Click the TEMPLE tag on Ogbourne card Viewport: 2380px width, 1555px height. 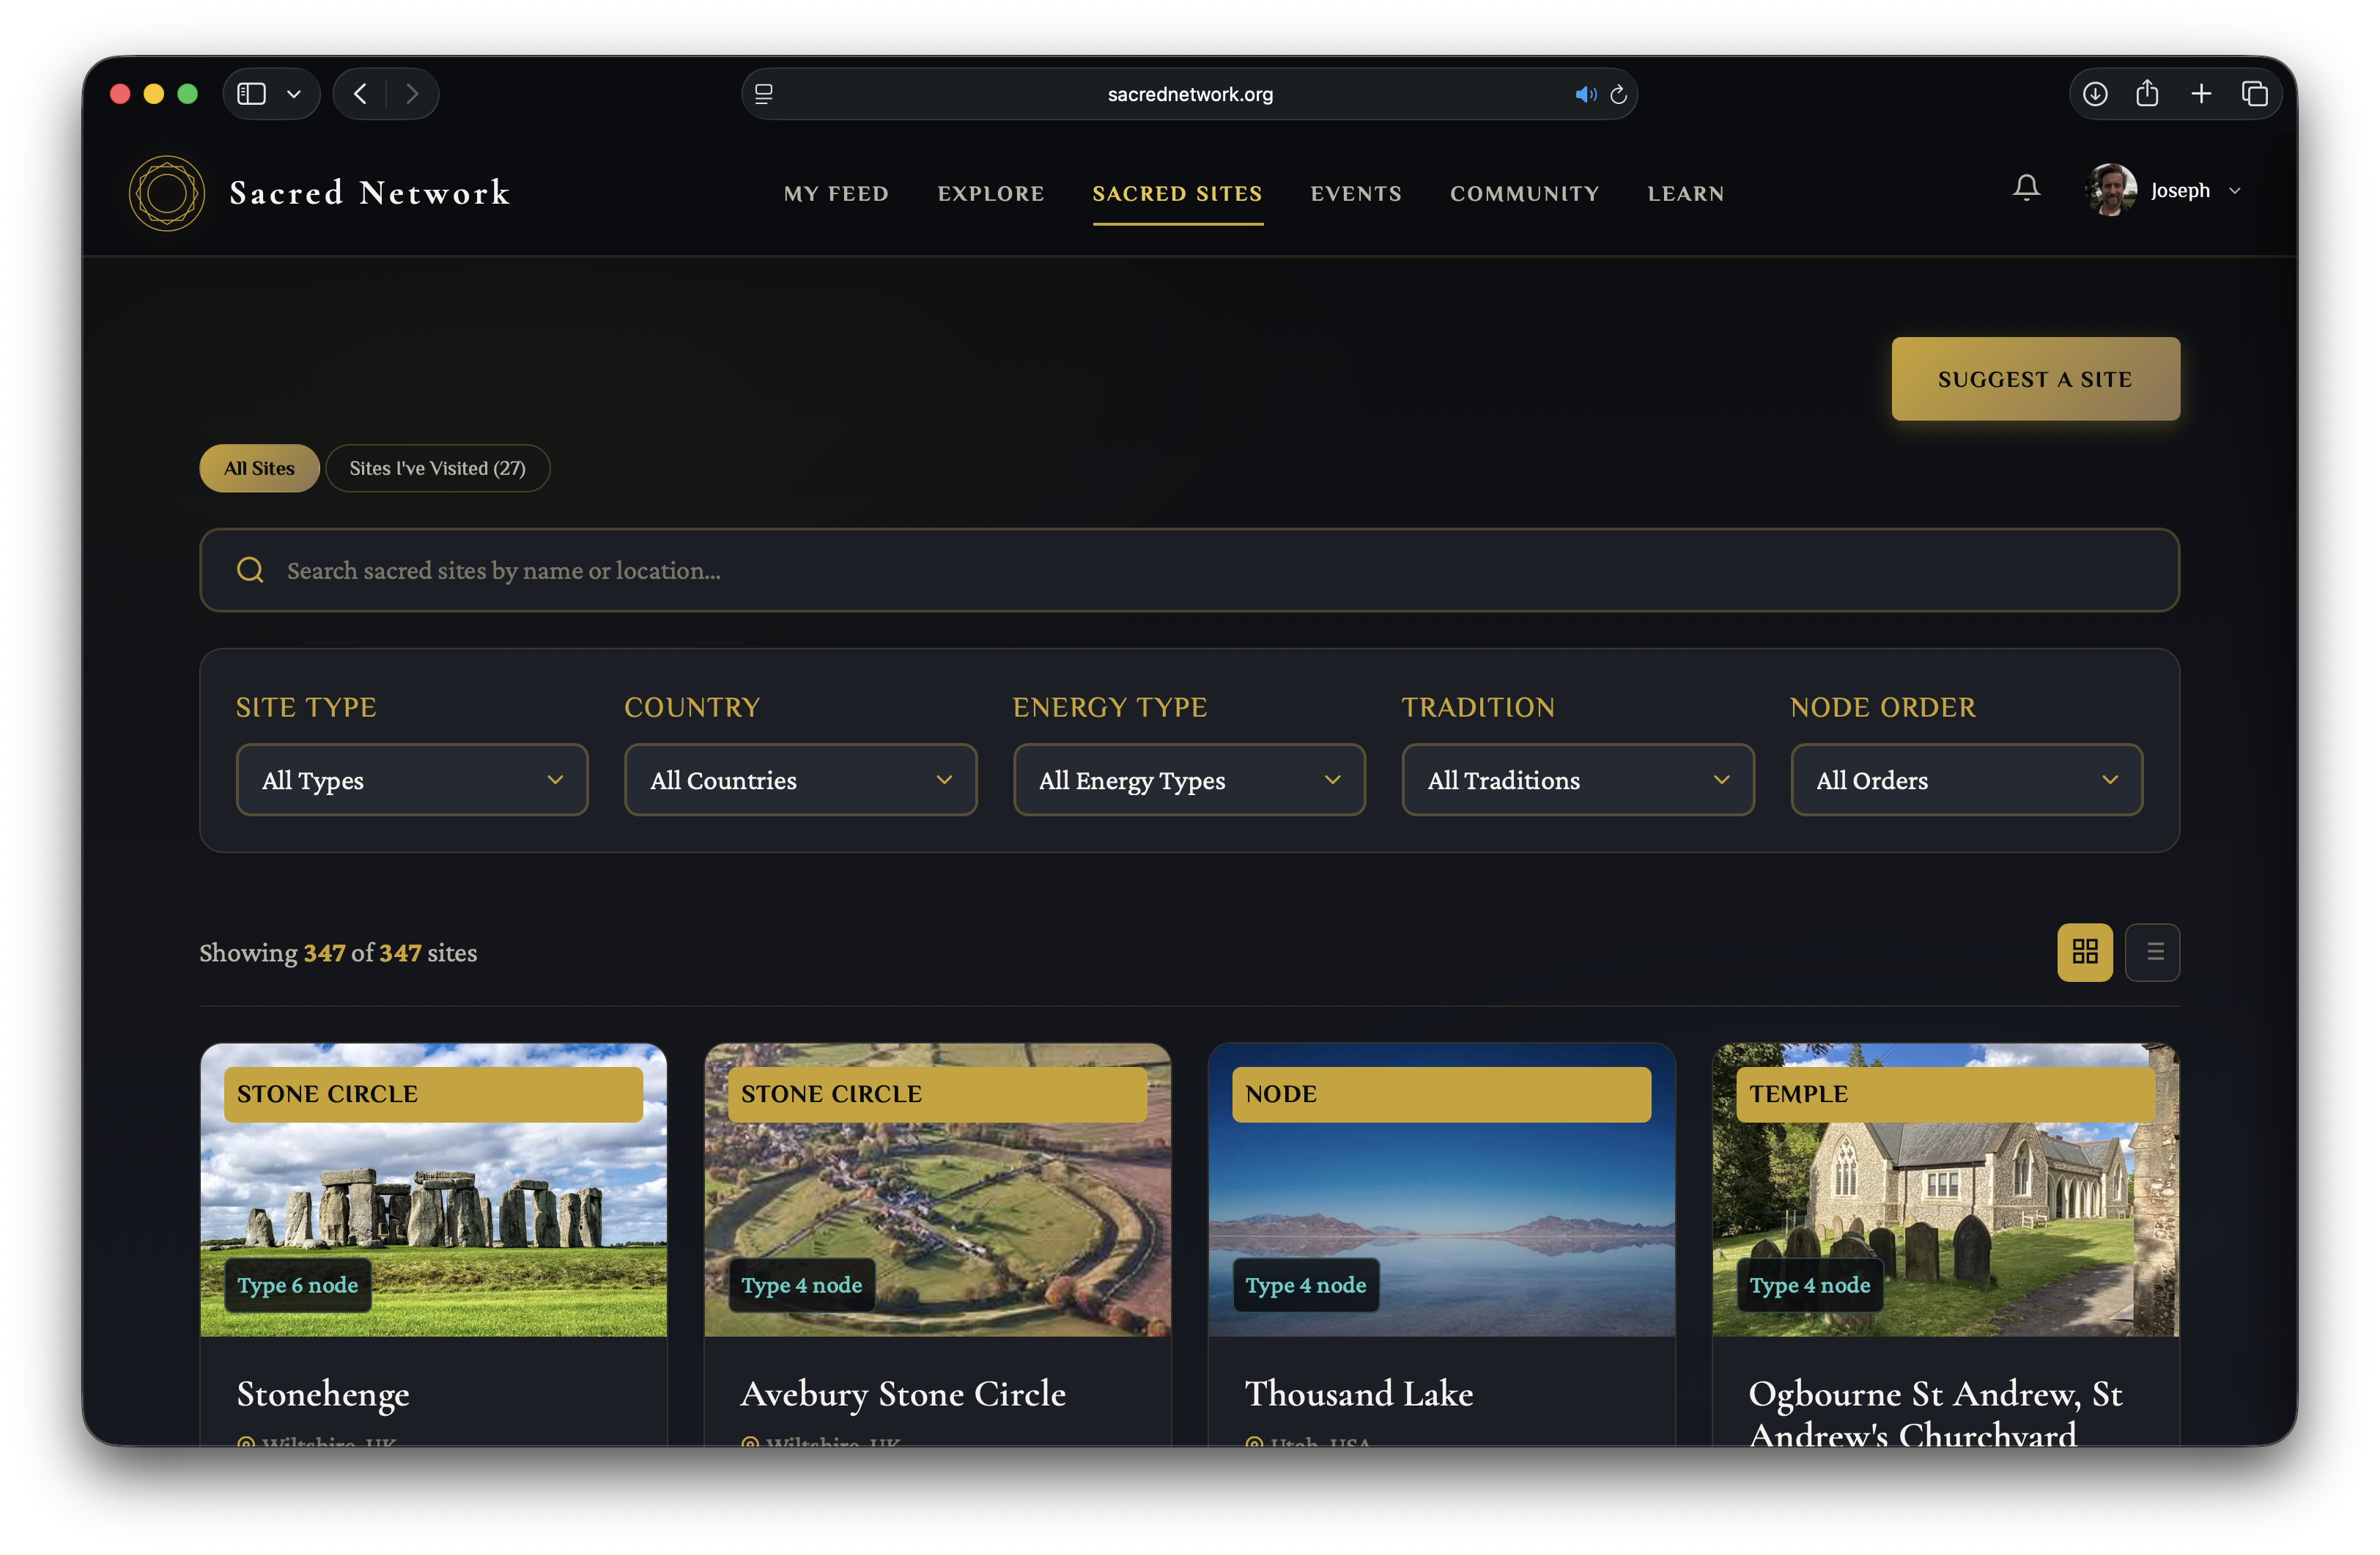coord(1945,1094)
